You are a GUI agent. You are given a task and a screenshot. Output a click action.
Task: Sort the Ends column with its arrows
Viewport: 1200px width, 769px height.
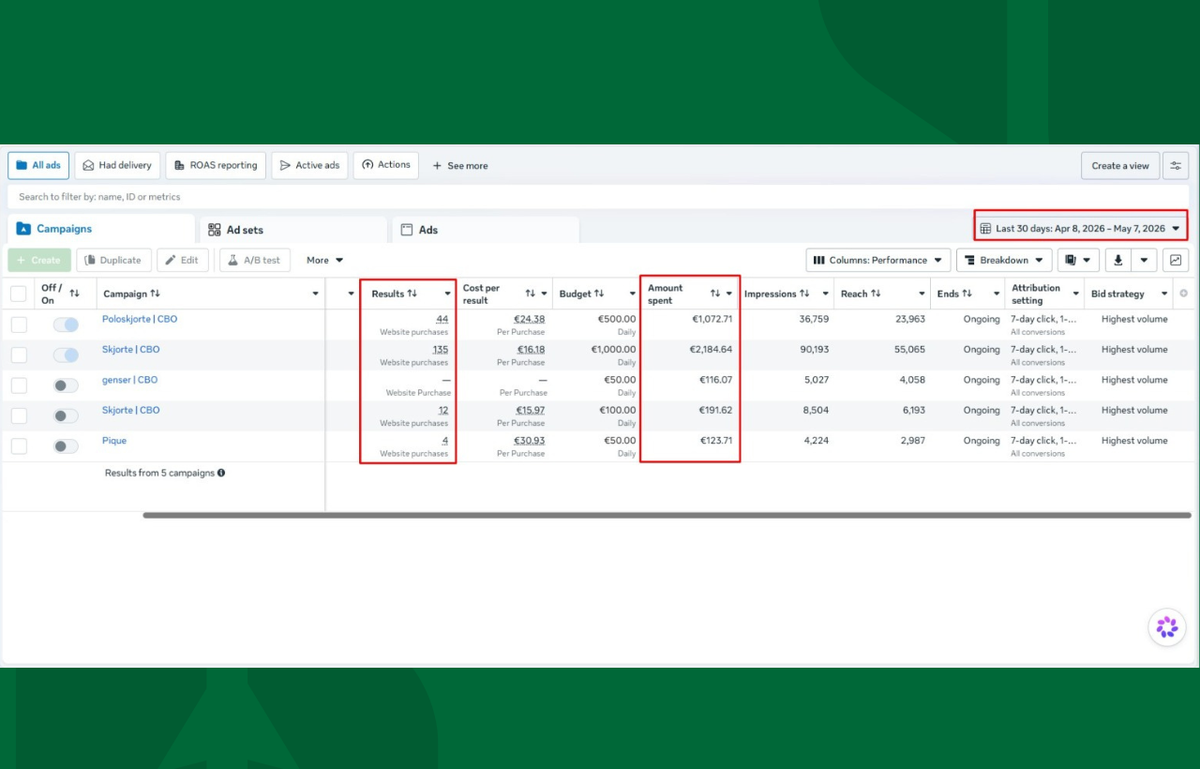(x=967, y=294)
